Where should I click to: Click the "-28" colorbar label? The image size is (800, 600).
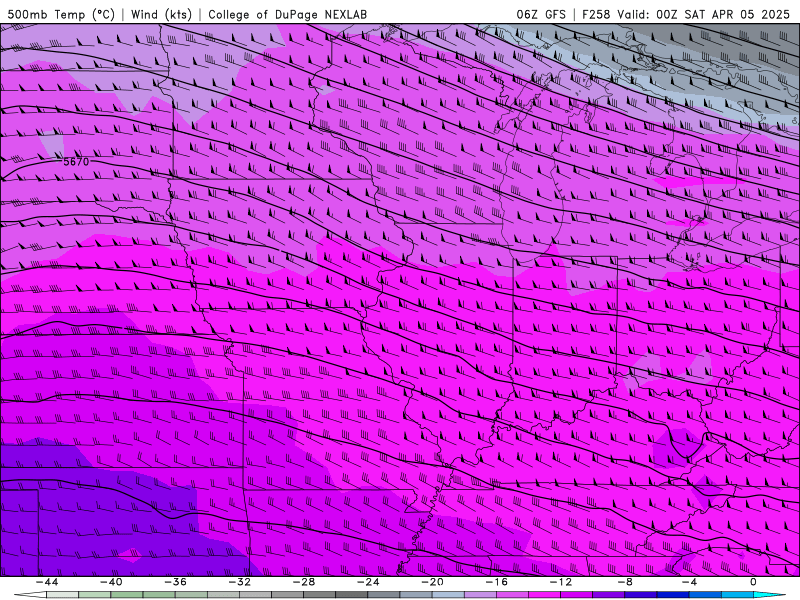pyautogui.click(x=304, y=582)
